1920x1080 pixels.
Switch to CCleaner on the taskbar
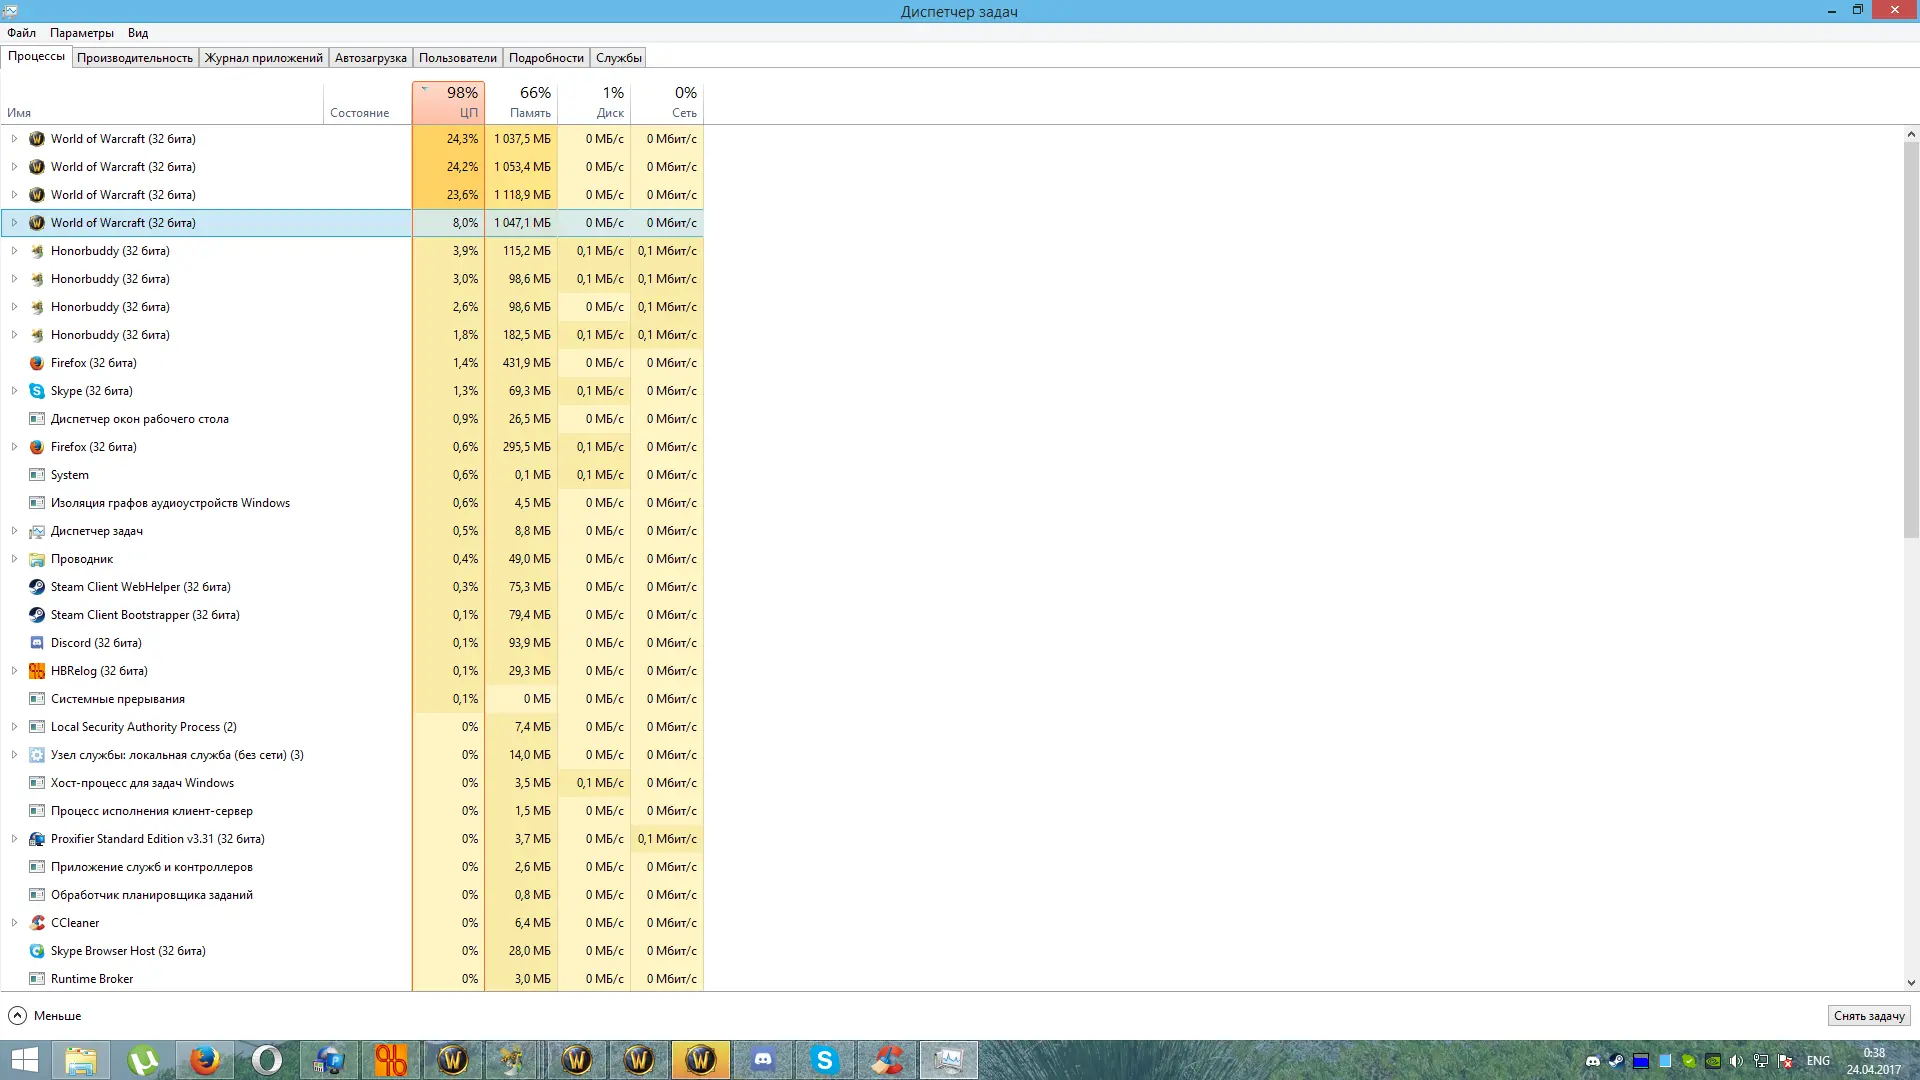pyautogui.click(x=887, y=1060)
